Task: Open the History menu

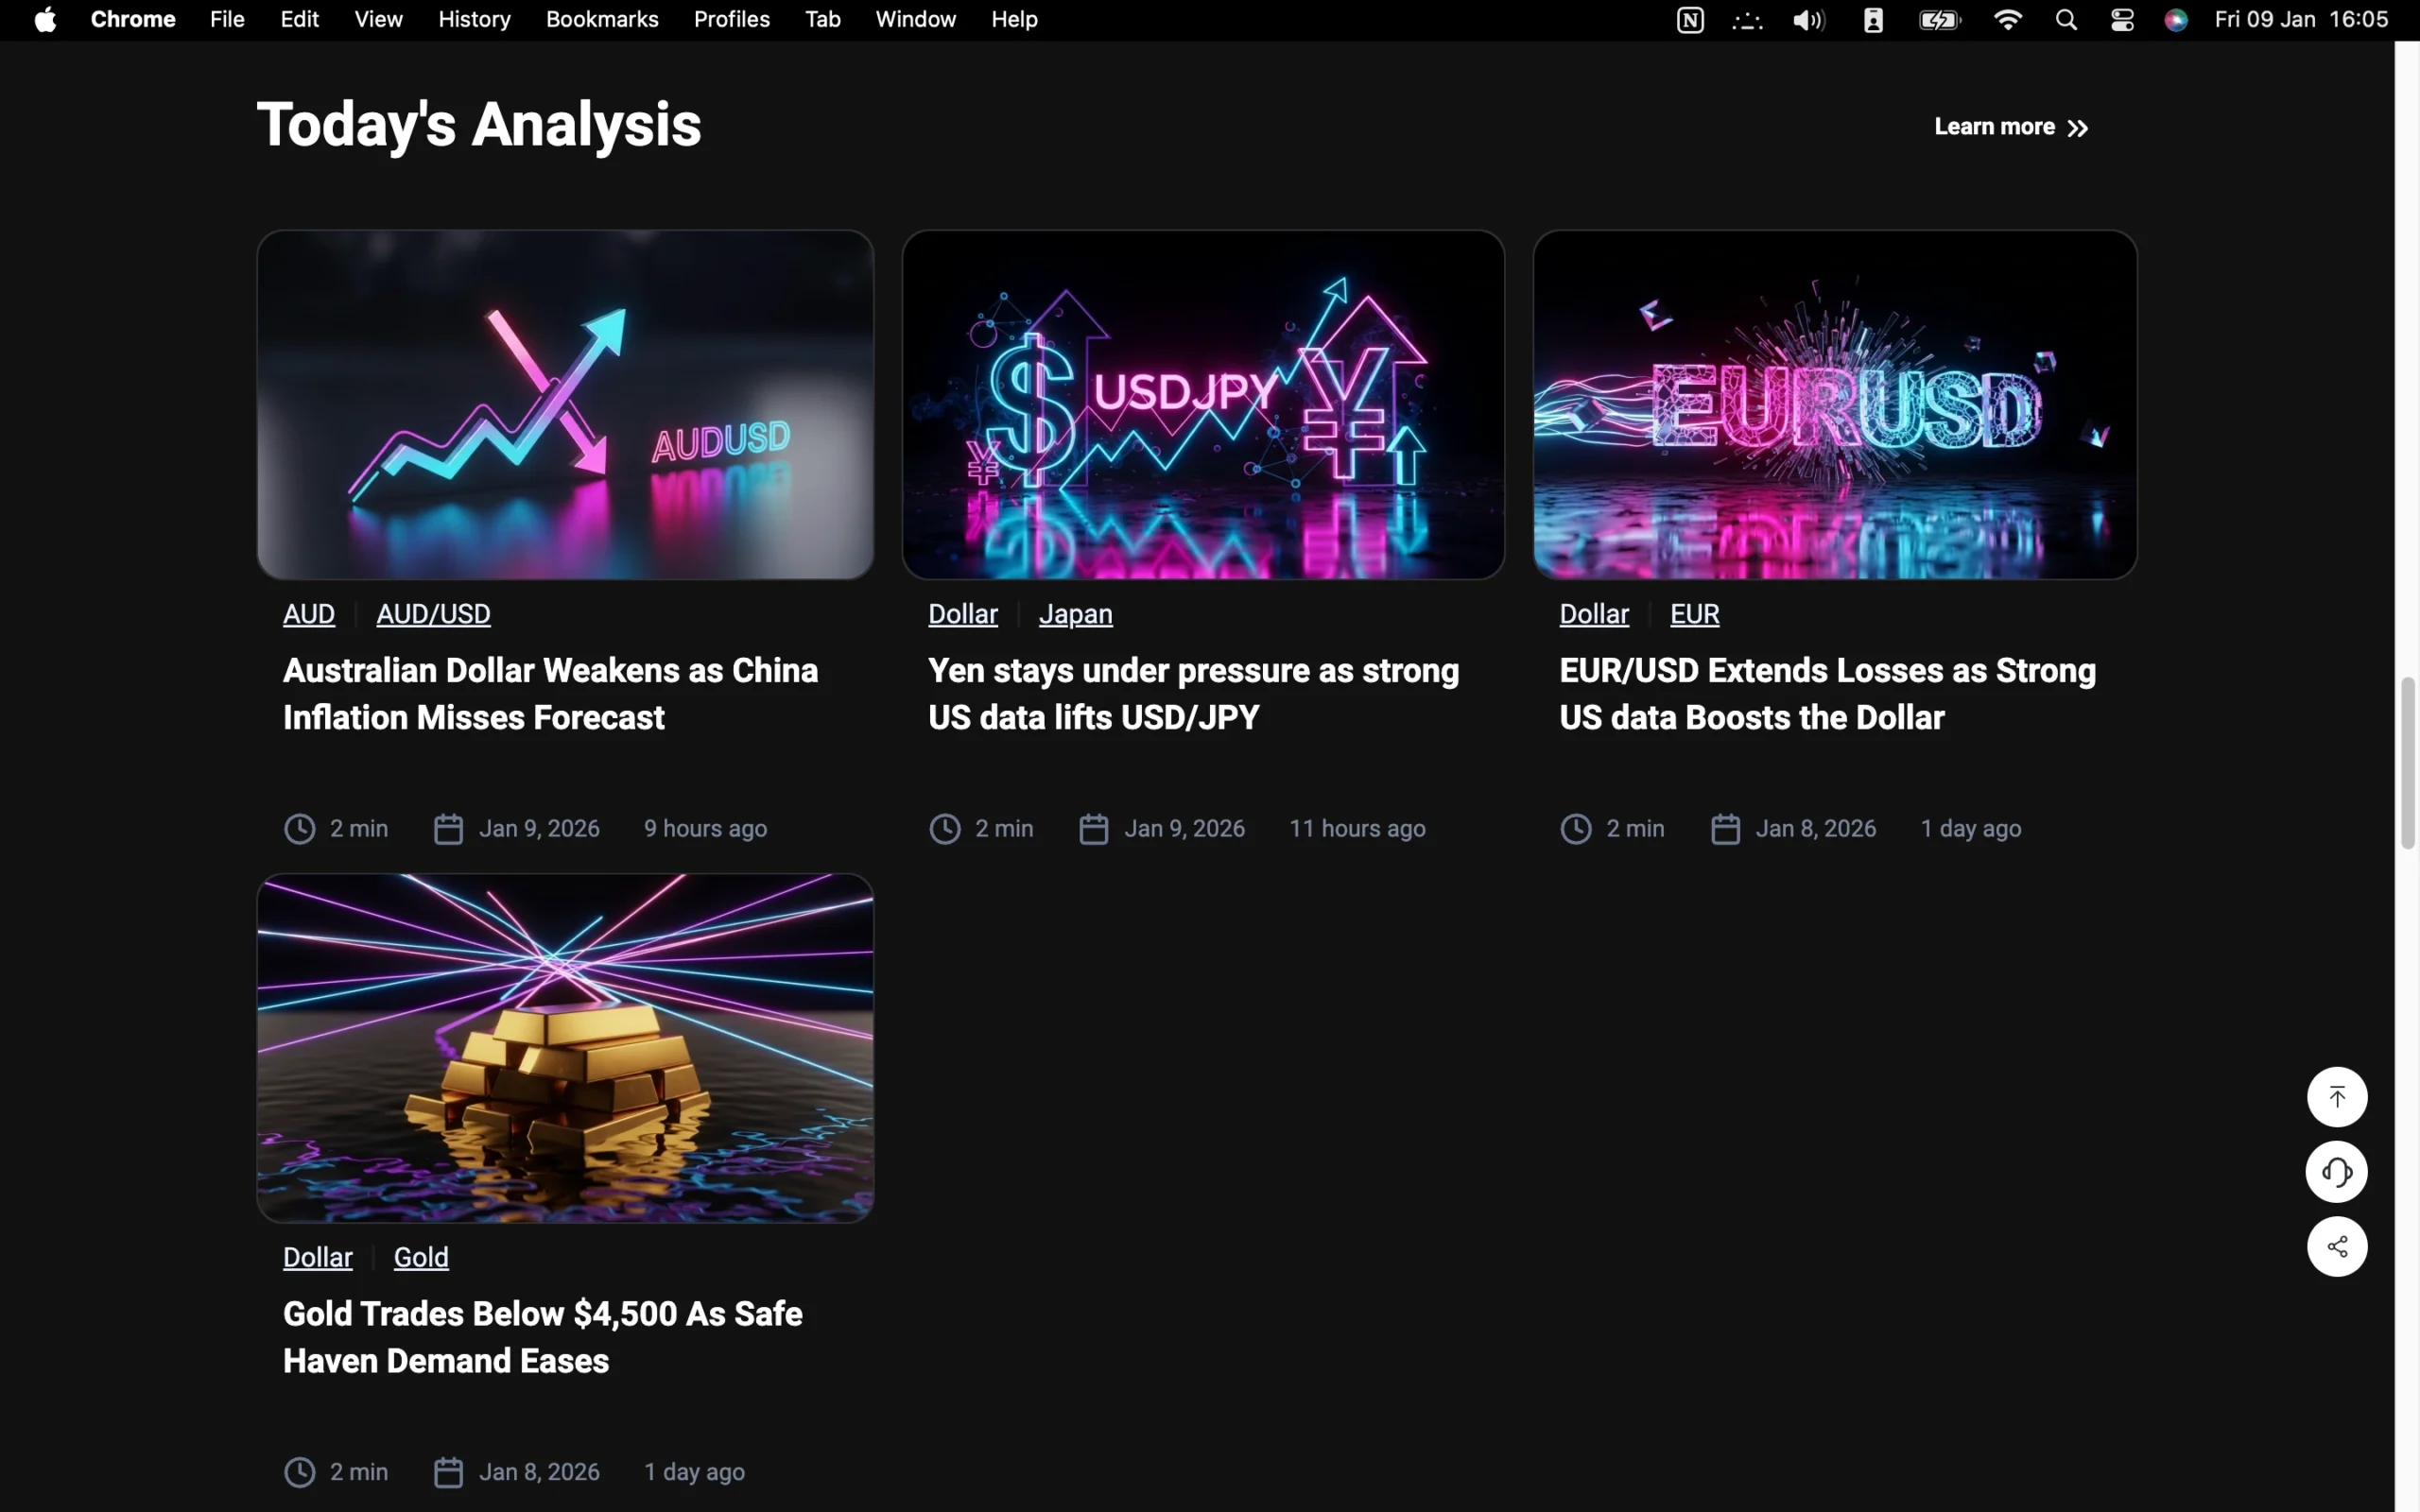Action: [474, 20]
